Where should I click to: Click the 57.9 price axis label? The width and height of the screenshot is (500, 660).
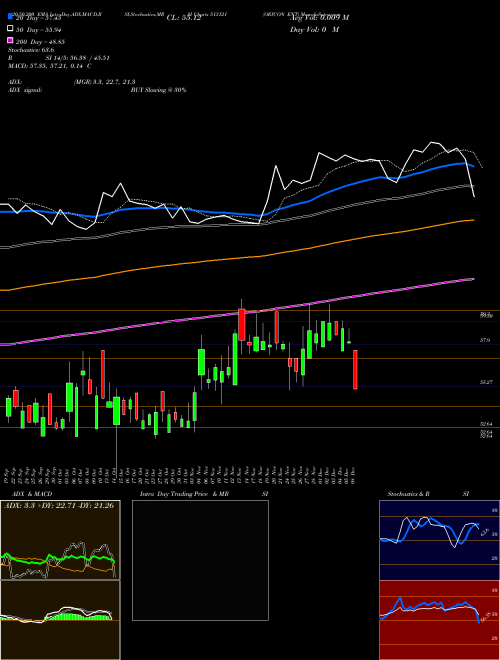[x=484, y=340]
